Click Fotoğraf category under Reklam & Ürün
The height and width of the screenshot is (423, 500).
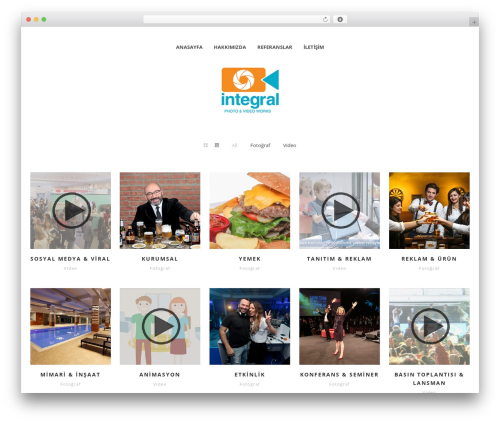coord(429,268)
